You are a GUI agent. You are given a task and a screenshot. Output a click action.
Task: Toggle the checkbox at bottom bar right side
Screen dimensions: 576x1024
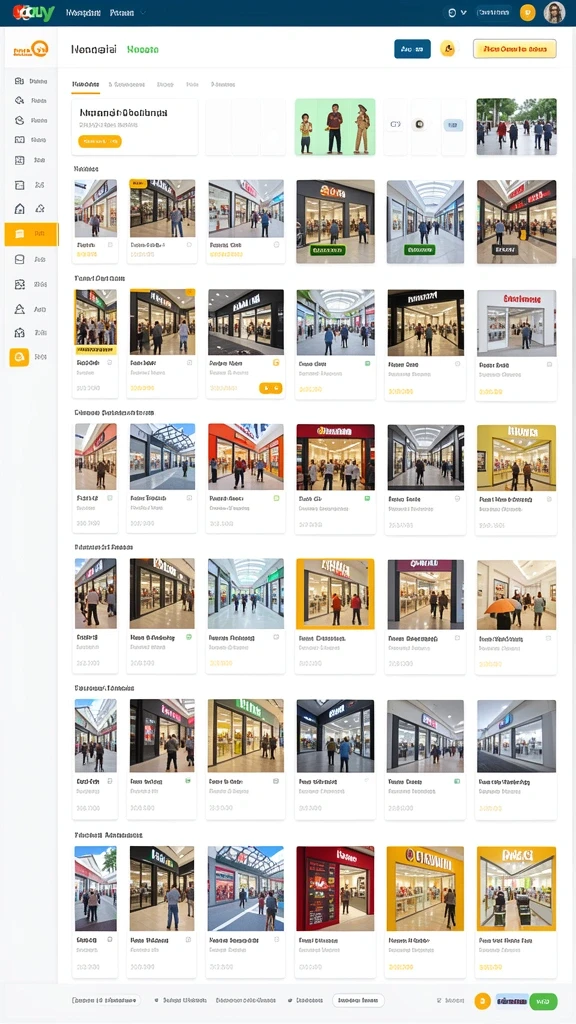click(x=439, y=1000)
